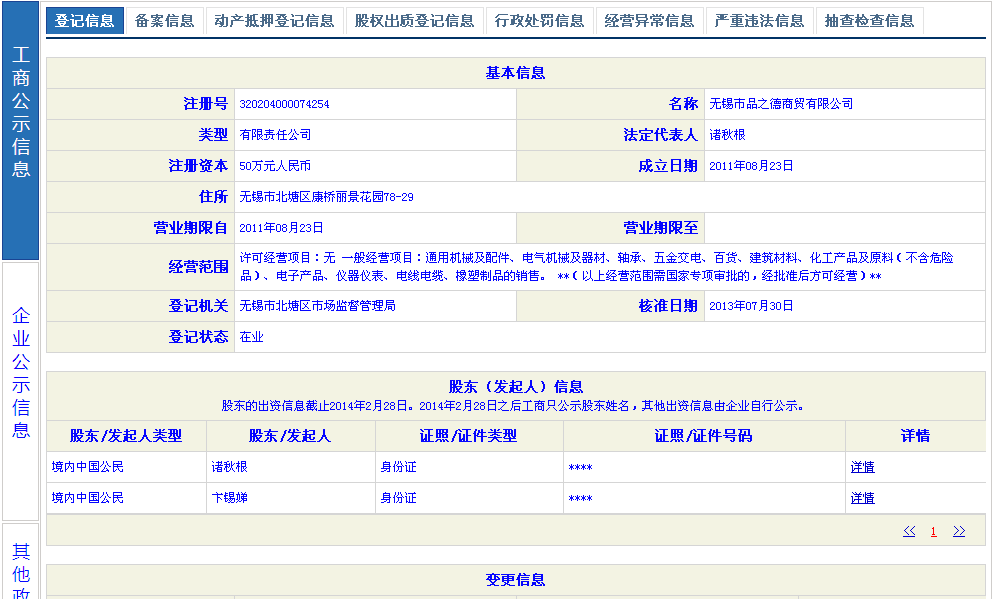The width and height of the screenshot is (993, 599).
Task: Open 详情 link for shareholder 诸秋根
Action: [x=862, y=467]
